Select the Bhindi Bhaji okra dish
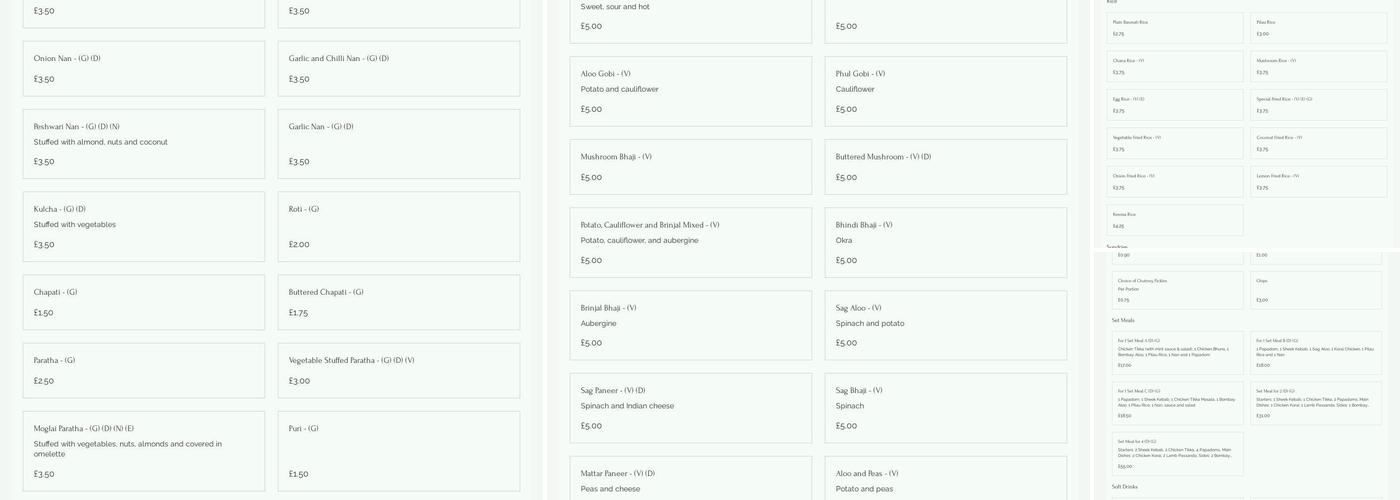This screenshot has height=500, width=1400. click(x=945, y=242)
